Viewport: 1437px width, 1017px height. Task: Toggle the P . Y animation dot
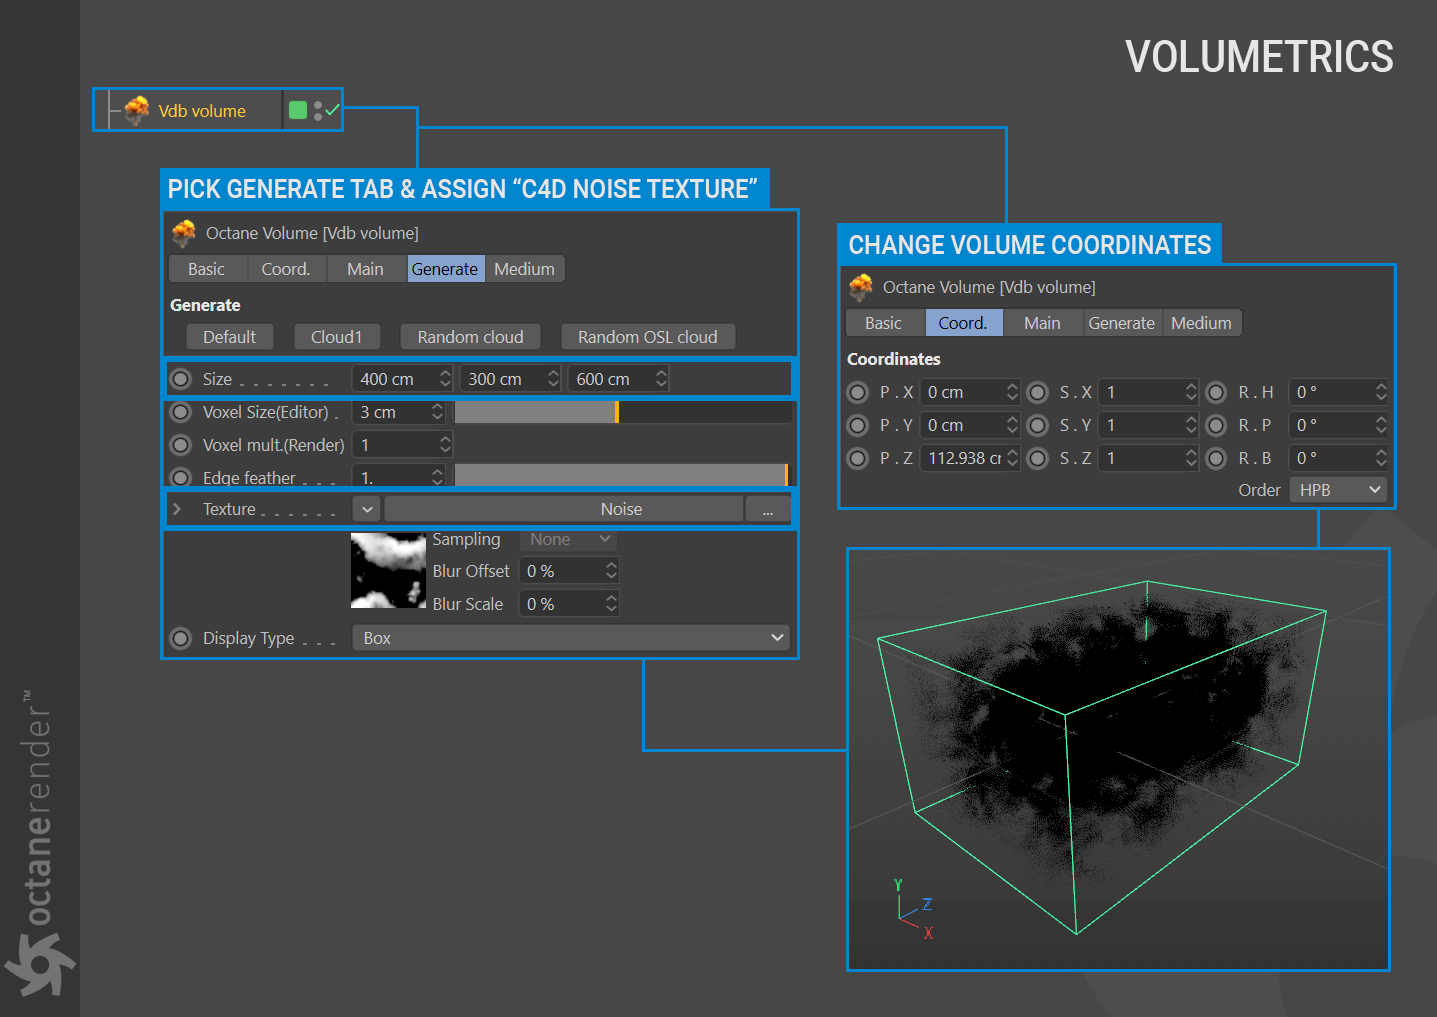click(858, 425)
